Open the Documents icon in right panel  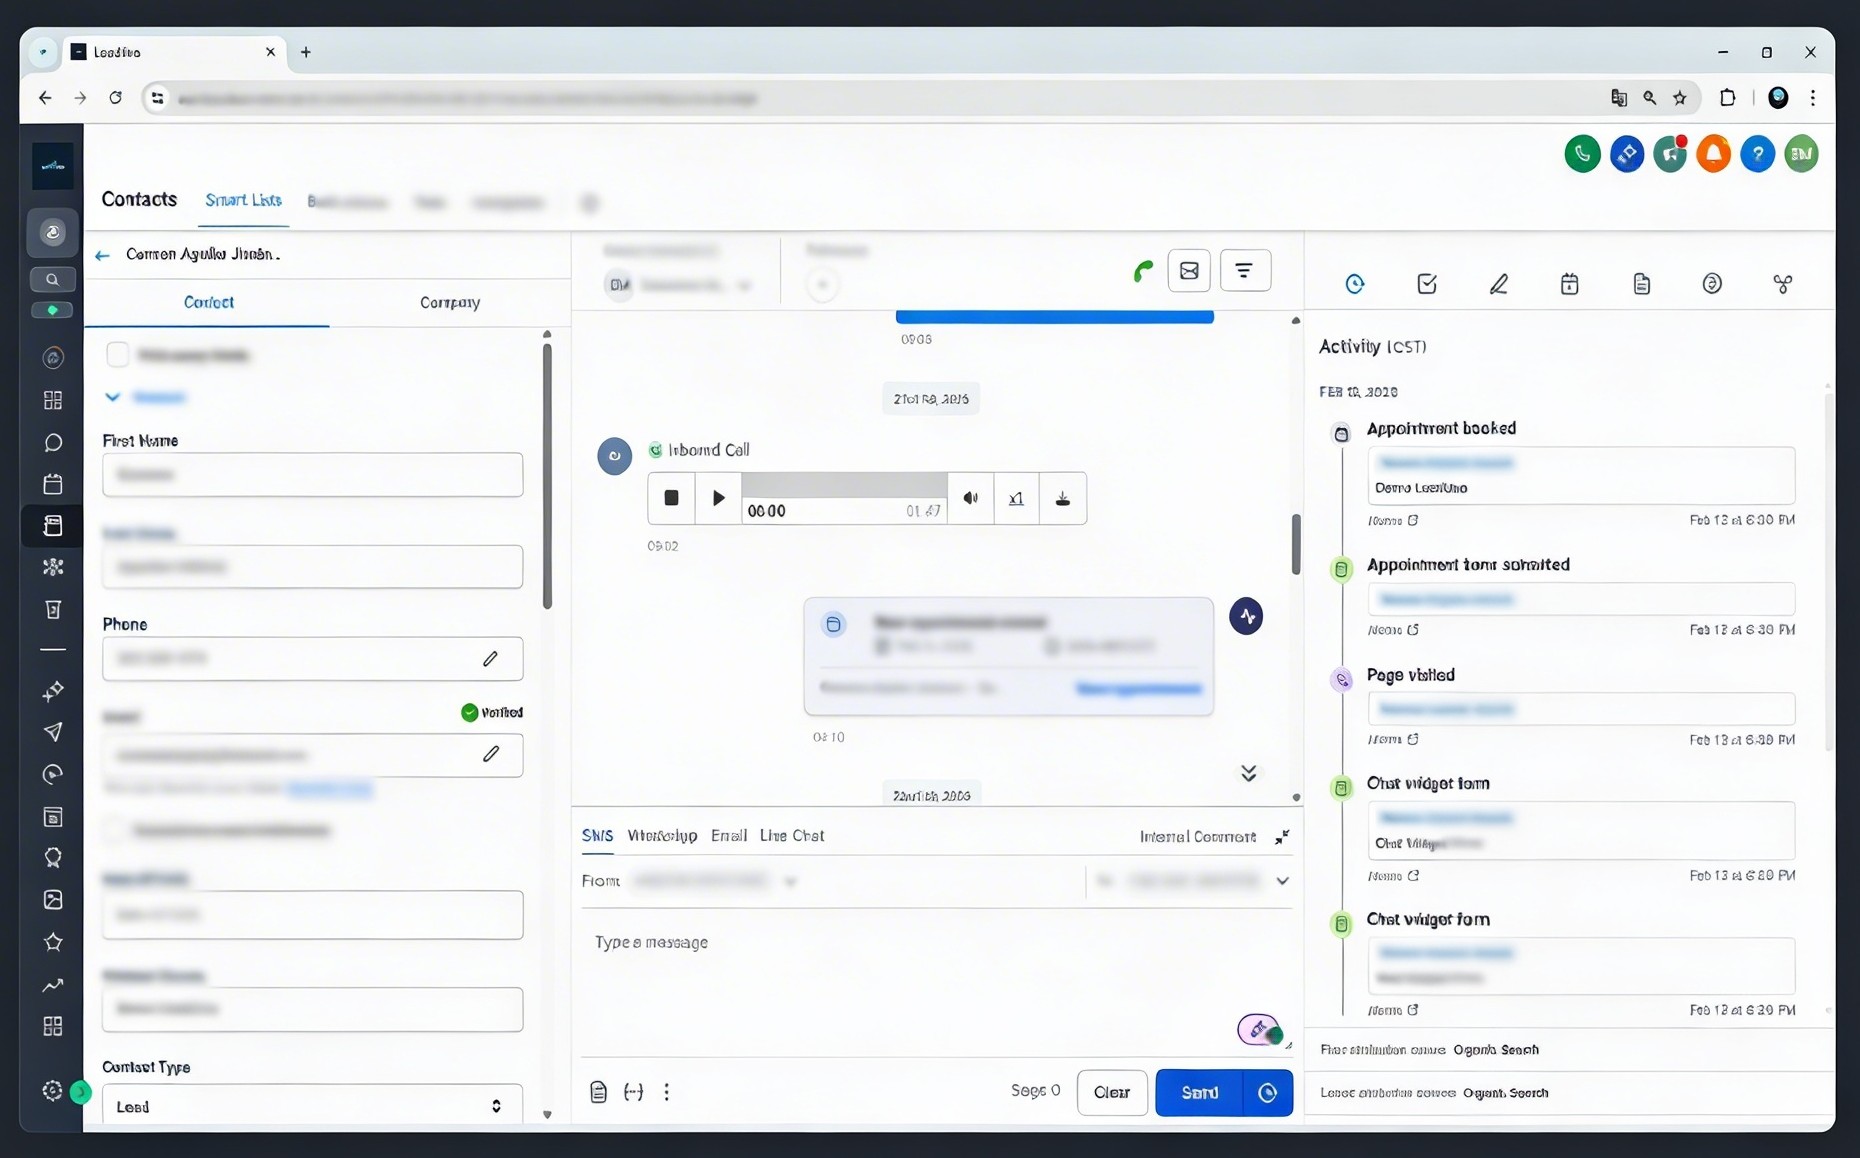tap(1641, 284)
